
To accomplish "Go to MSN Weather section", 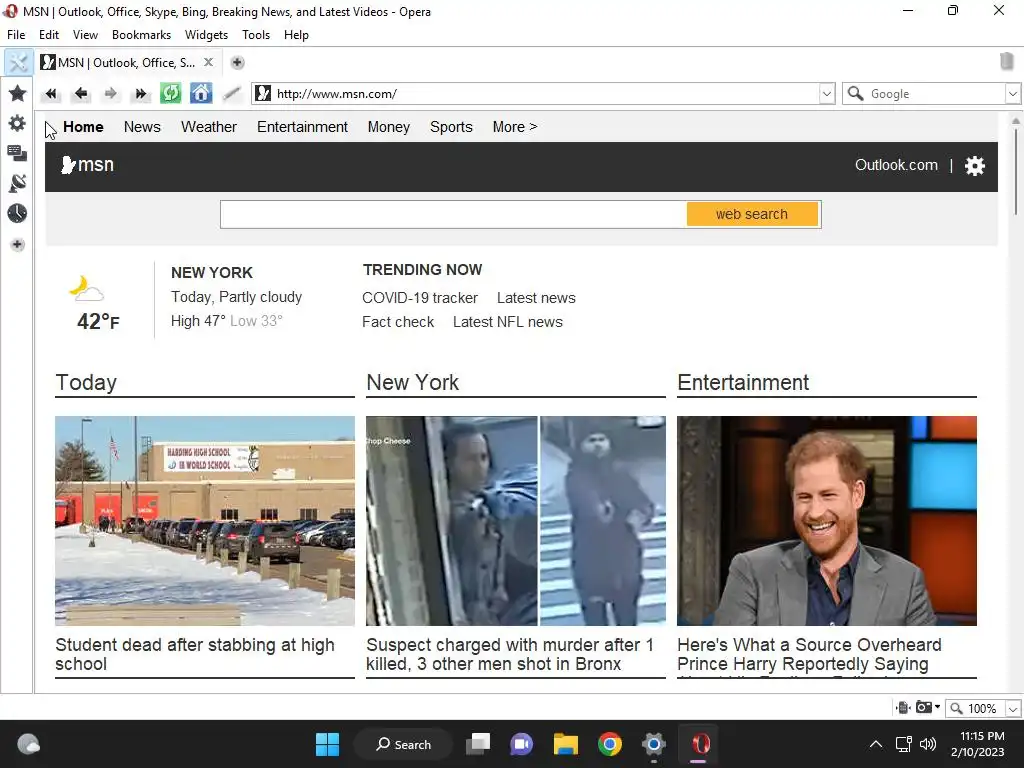I will click(x=209, y=127).
